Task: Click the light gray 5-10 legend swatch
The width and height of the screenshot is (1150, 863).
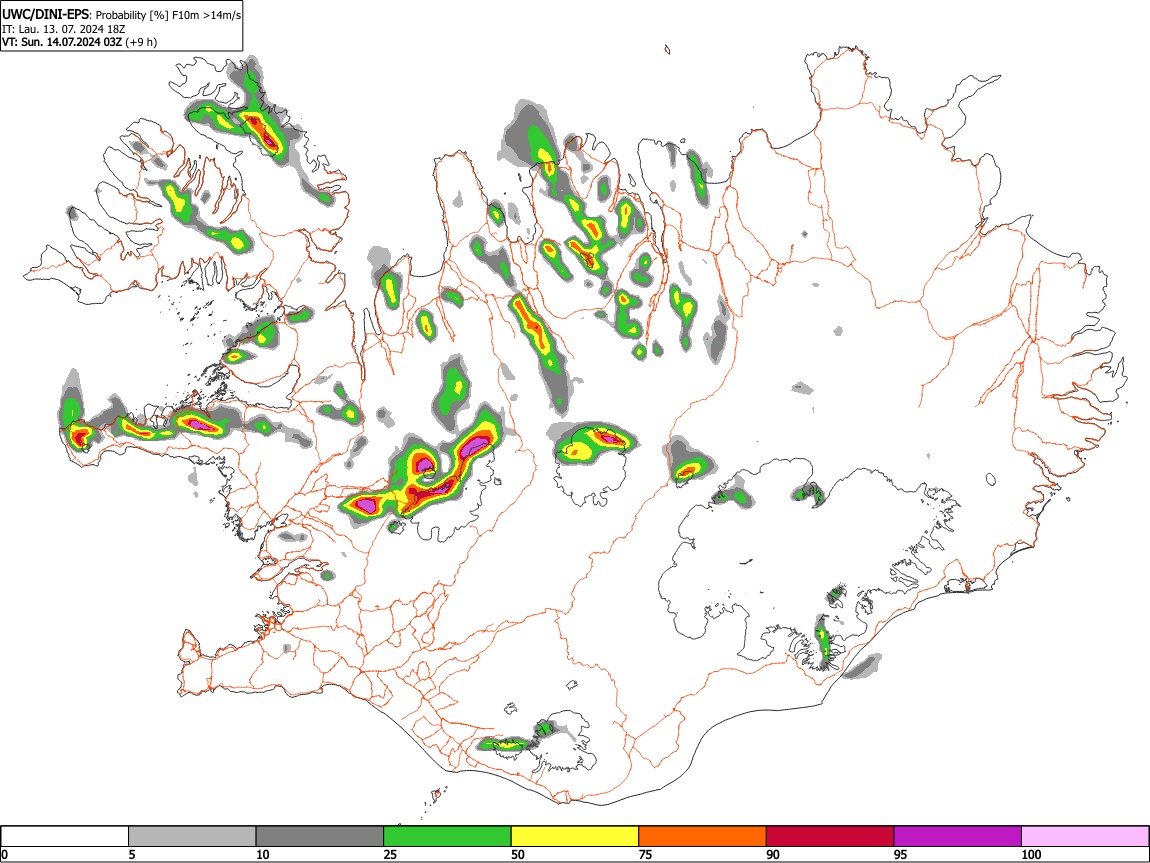Action: pos(192,837)
